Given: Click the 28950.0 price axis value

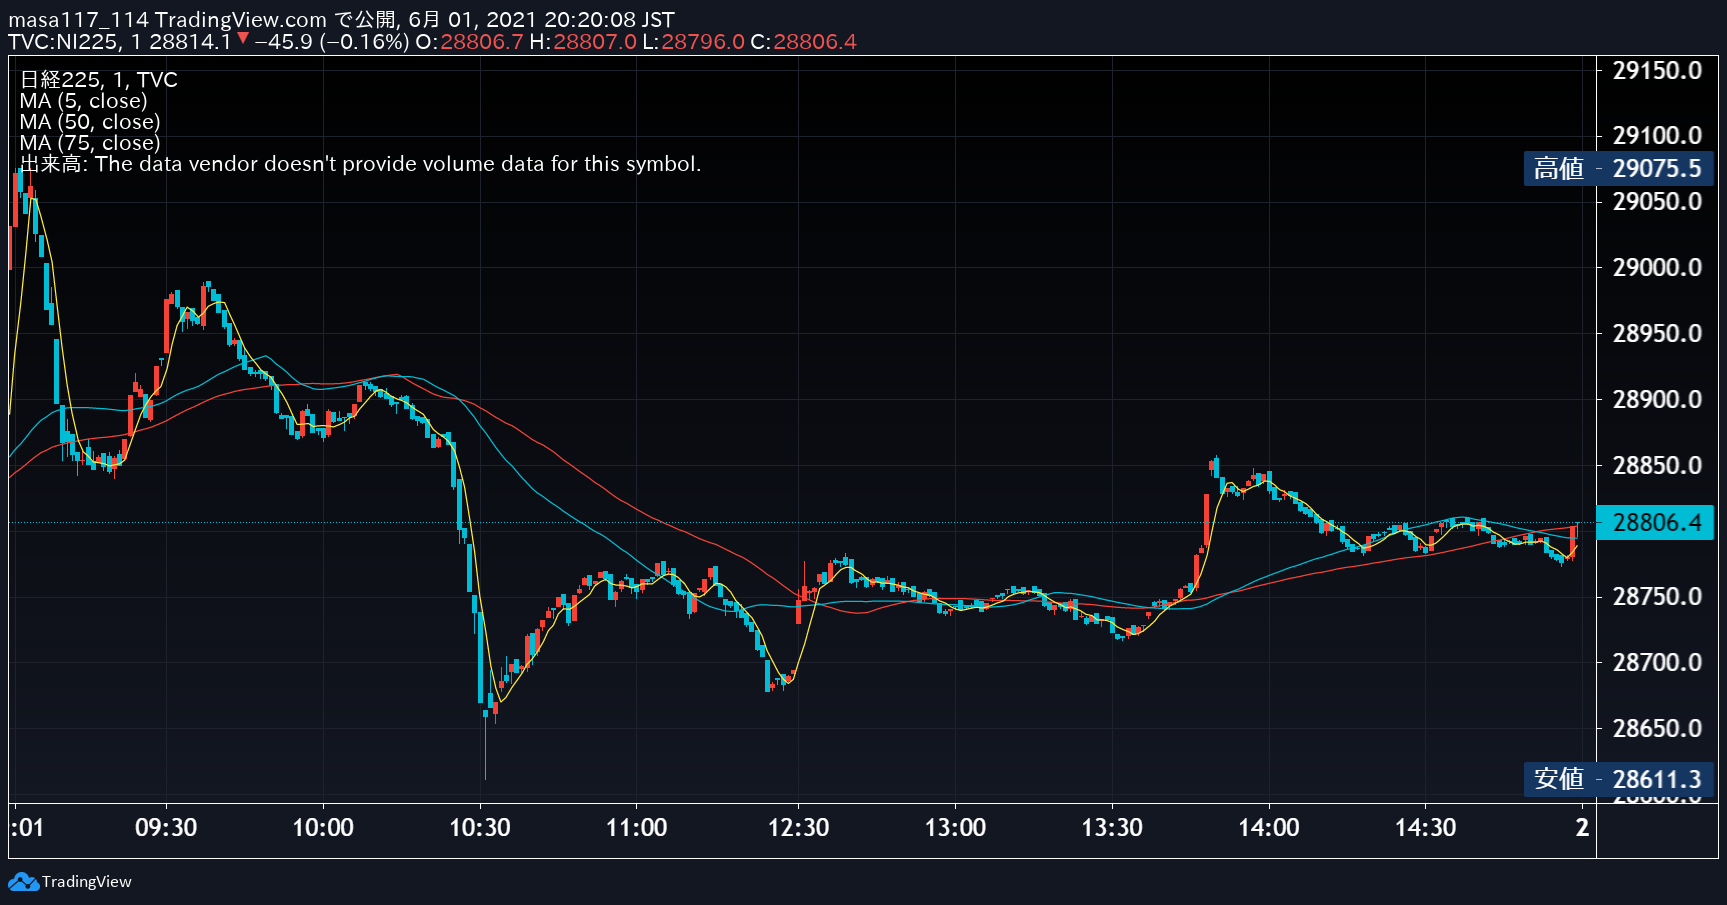Looking at the screenshot, I should [x=1657, y=333].
